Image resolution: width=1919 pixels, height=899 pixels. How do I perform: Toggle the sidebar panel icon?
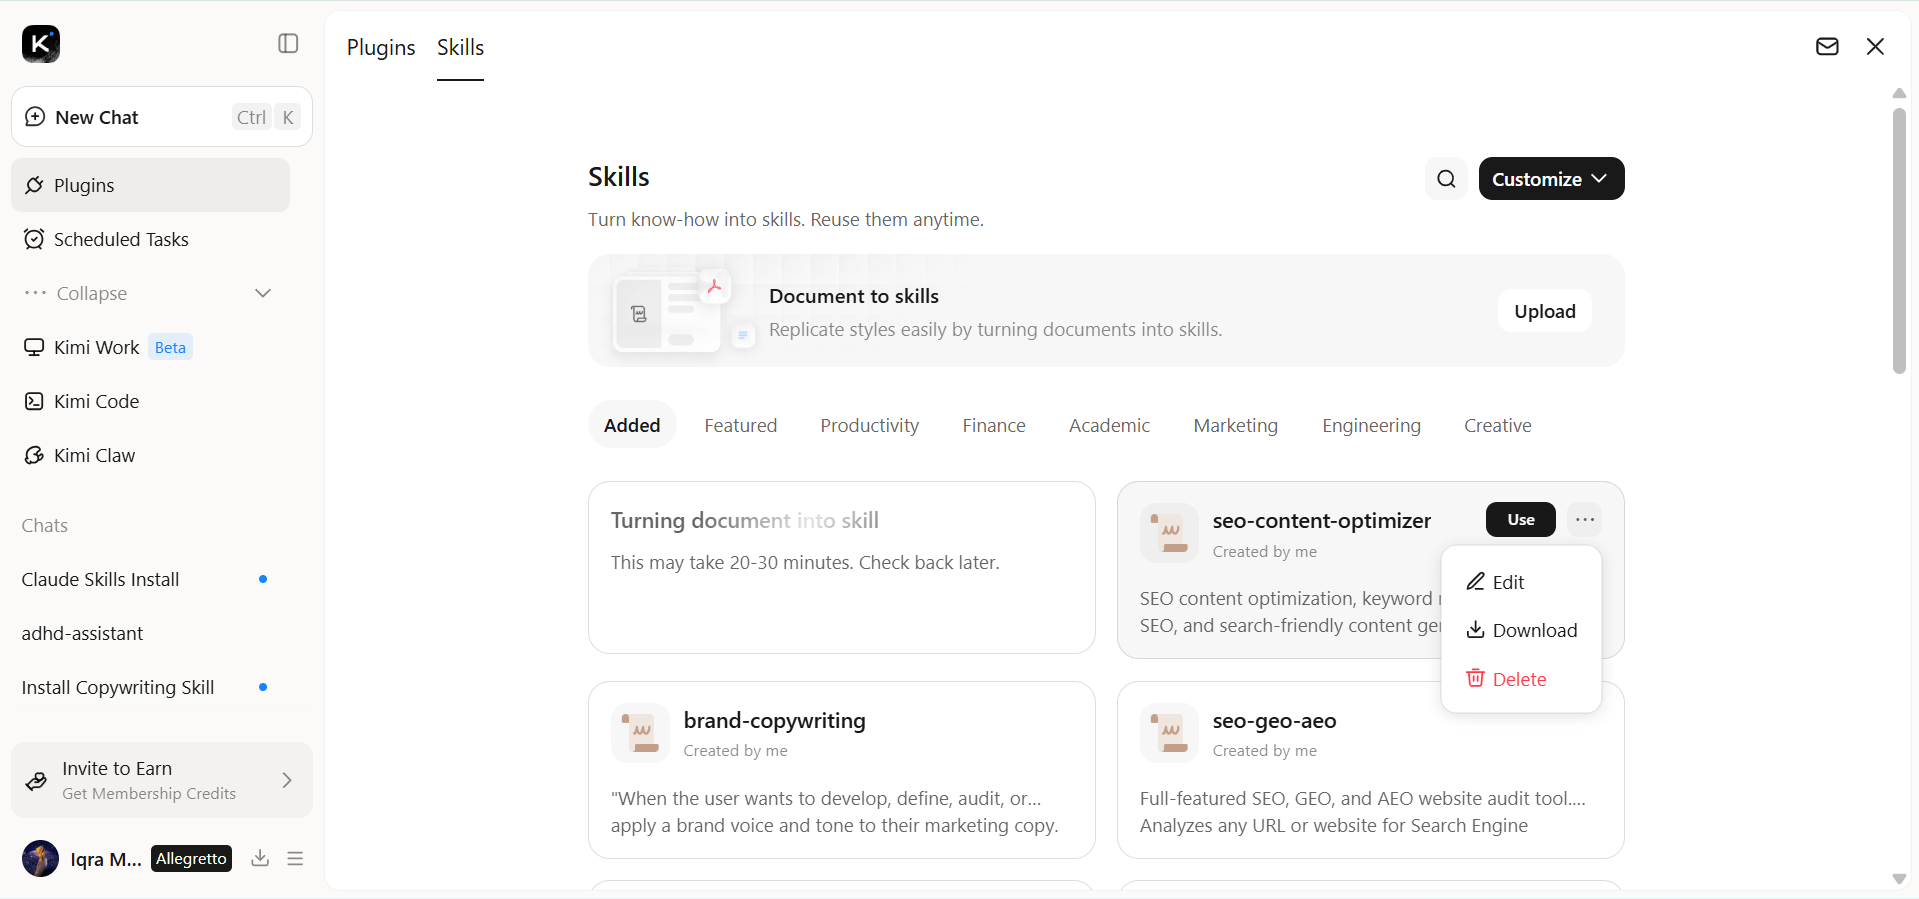tap(288, 43)
